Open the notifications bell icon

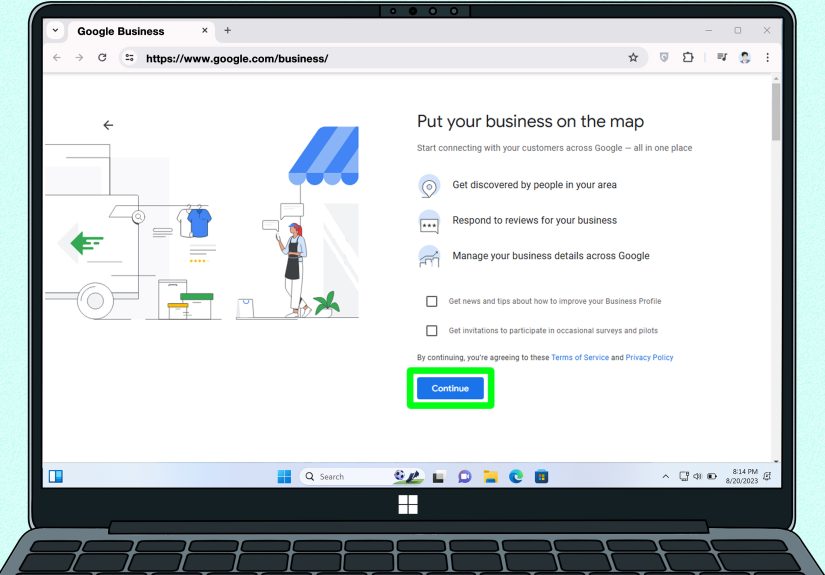coord(767,476)
